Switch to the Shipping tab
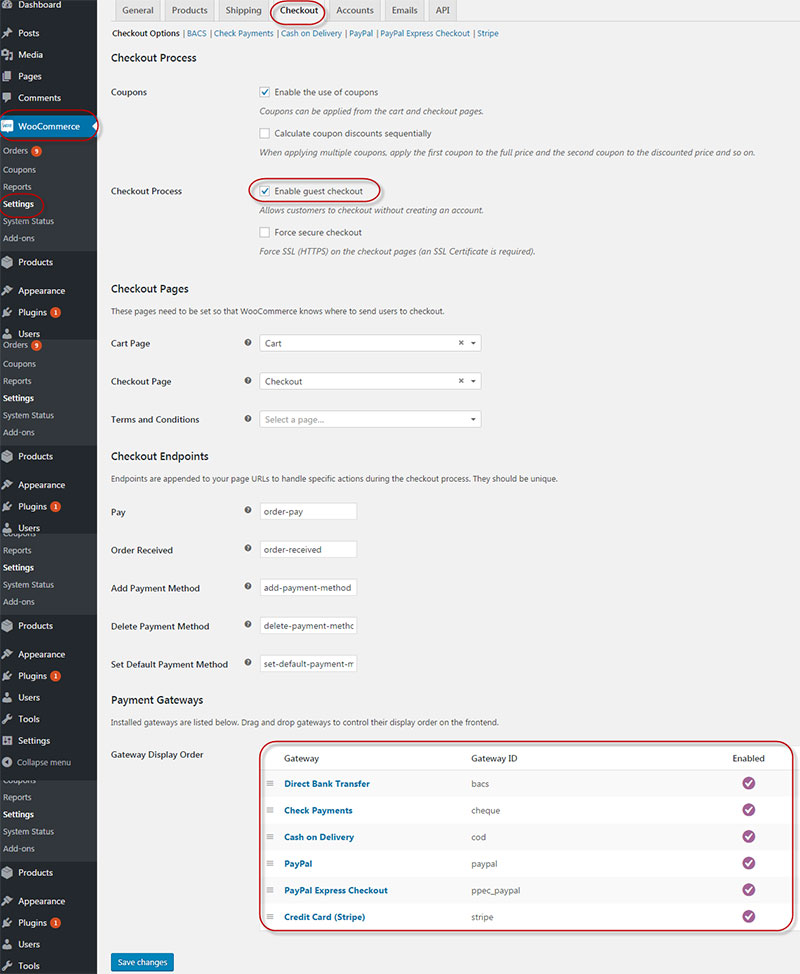Screen dimensions: 800x974 pyautogui.click(x=243, y=11)
